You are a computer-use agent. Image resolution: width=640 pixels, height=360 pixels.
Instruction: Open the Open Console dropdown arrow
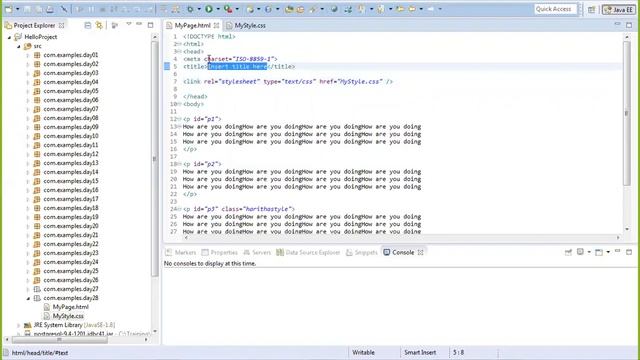(608, 252)
